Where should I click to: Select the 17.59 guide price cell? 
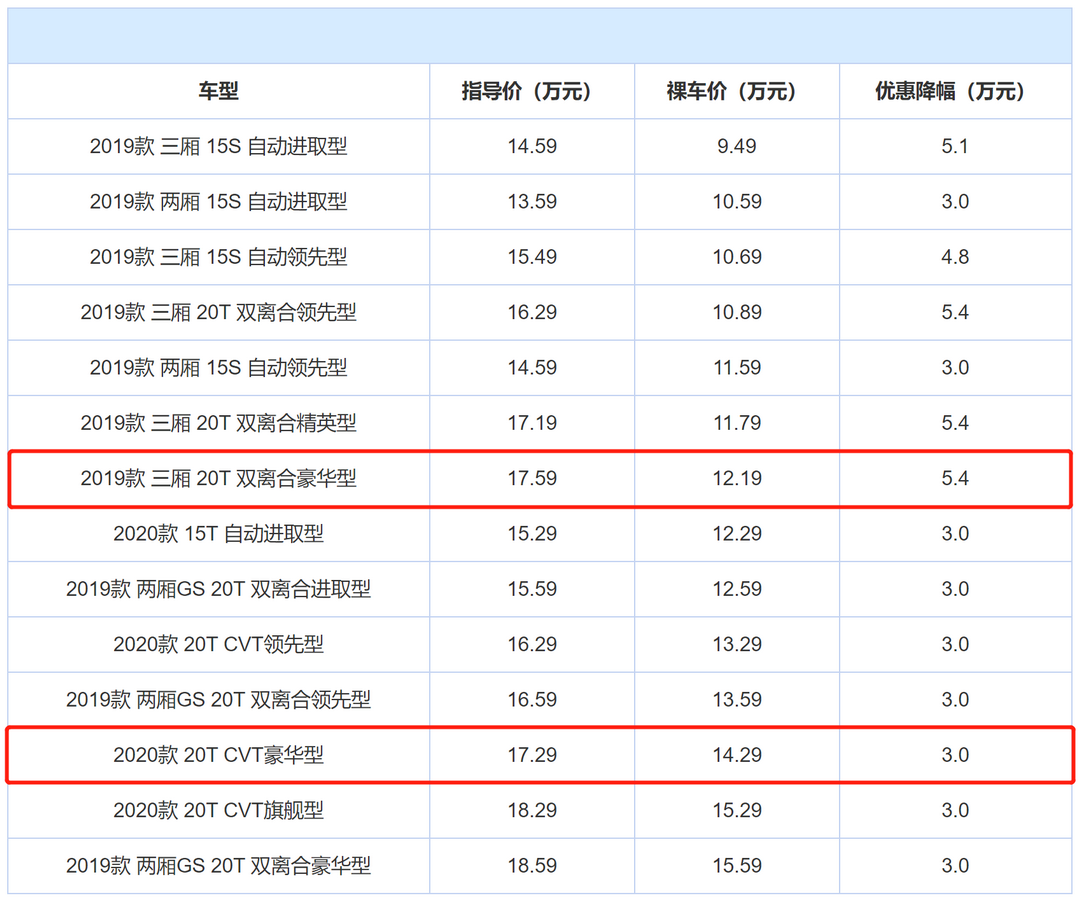point(531,479)
